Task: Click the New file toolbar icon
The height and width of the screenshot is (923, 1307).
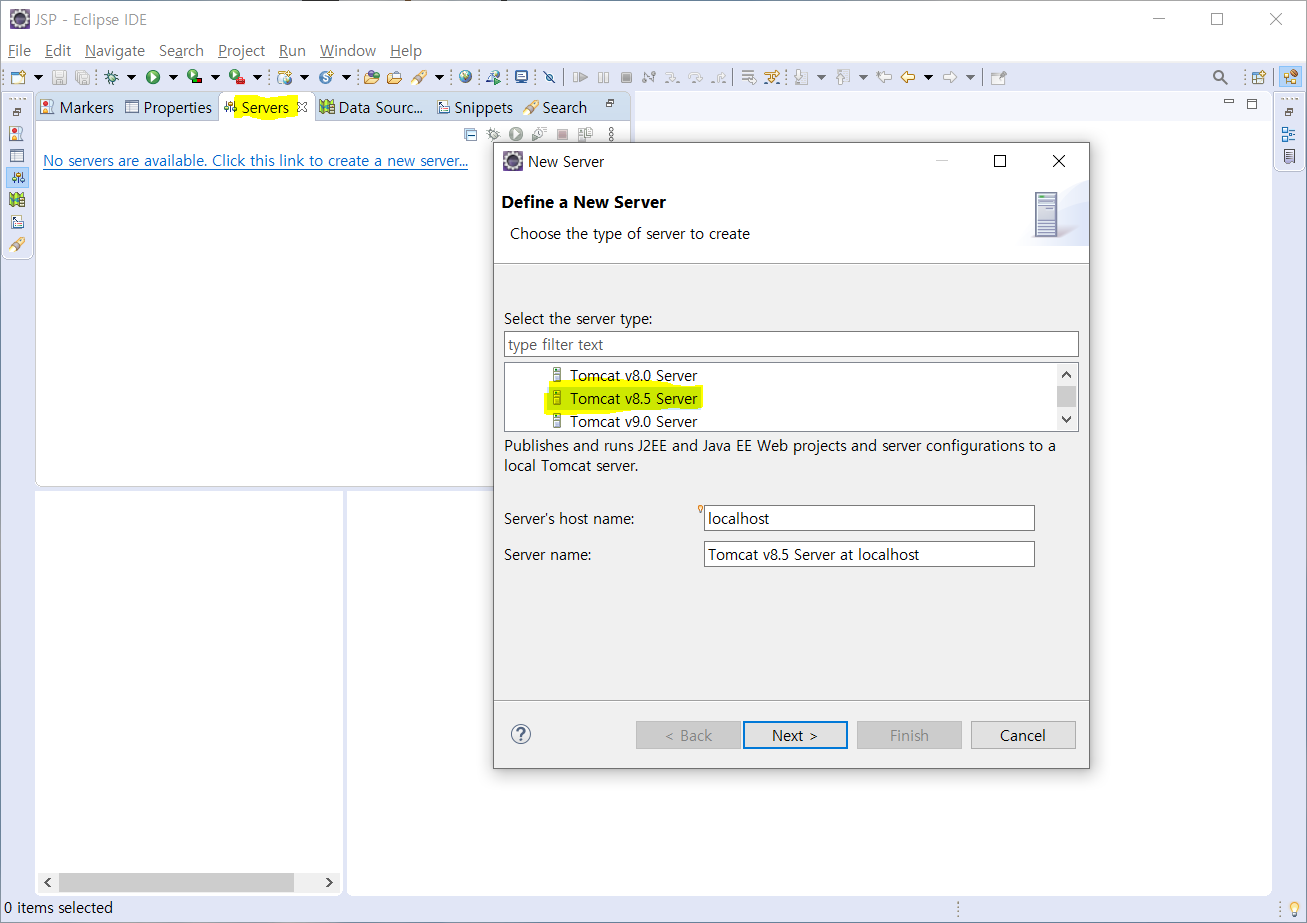Action: (18, 77)
